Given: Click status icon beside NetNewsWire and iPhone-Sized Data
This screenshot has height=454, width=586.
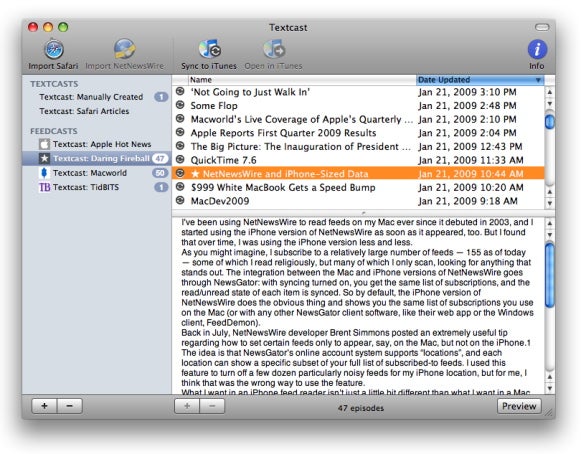Looking at the screenshot, I should [x=180, y=173].
